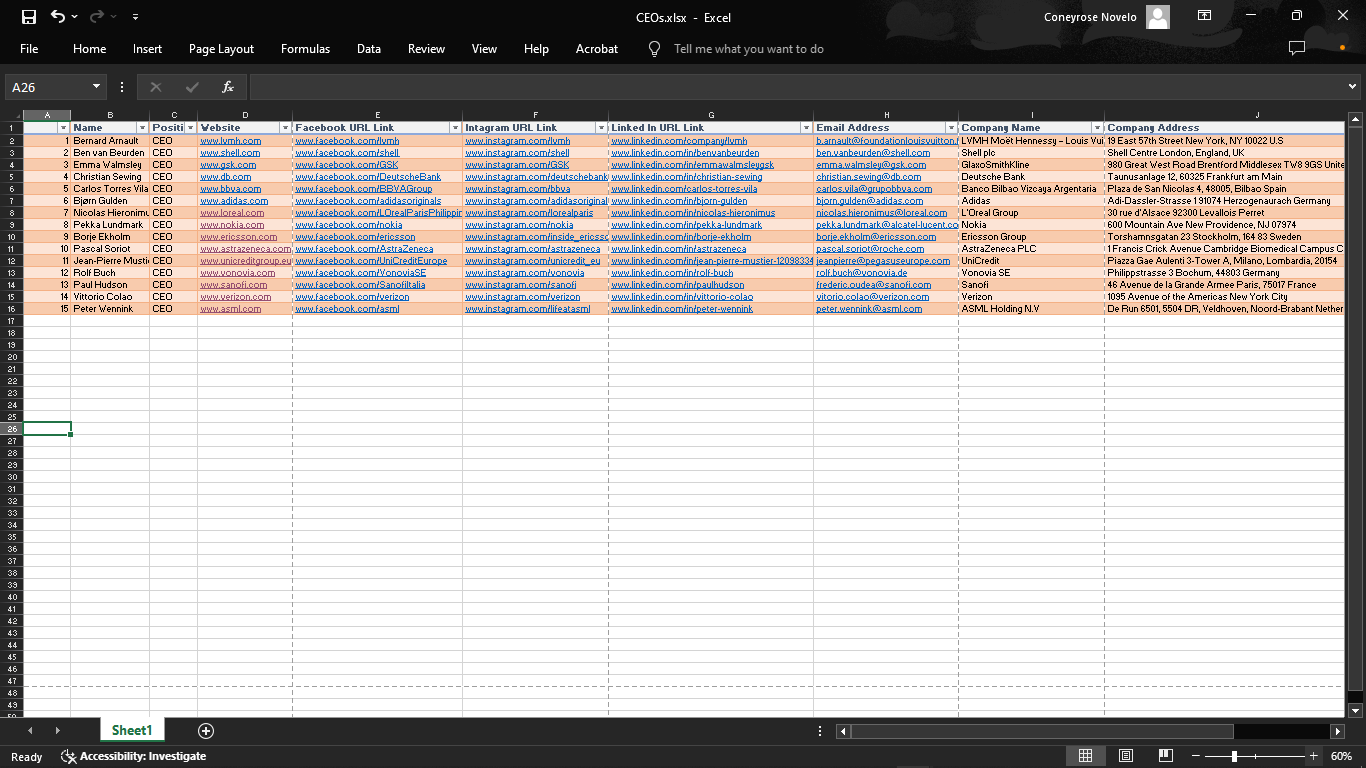Open the Company Name filter dropdown
Viewport: 1366px width, 768px height.
(x=1097, y=128)
